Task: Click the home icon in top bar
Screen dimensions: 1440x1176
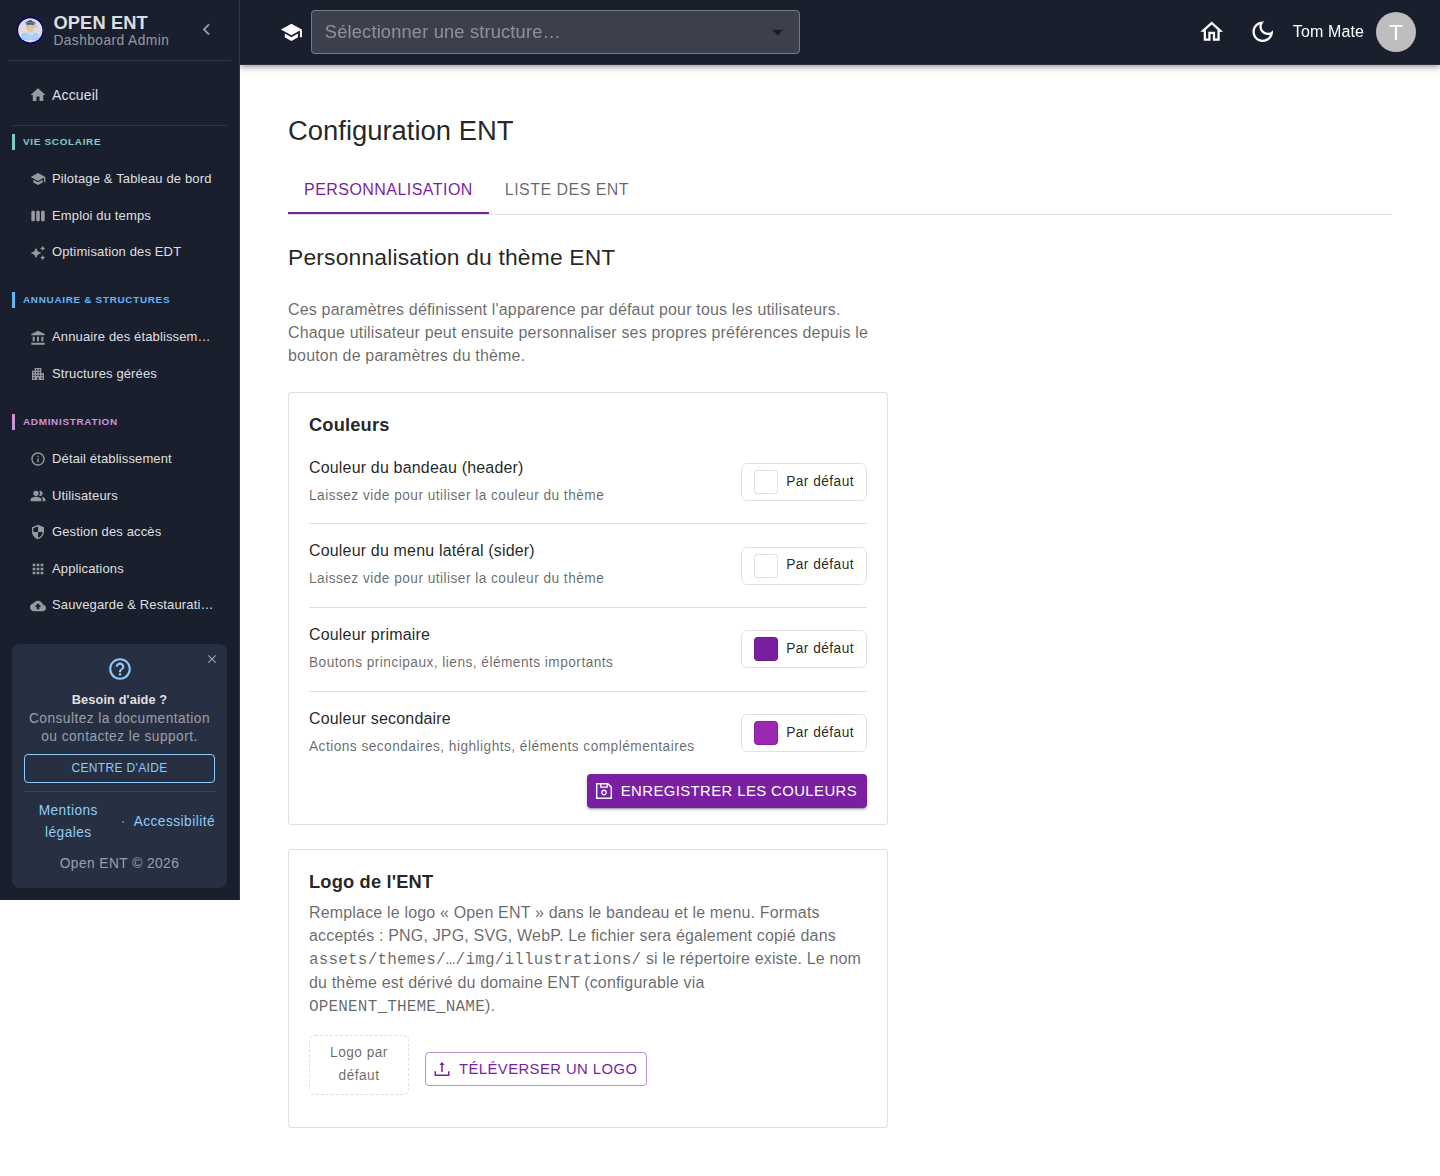Action: [1212, 32]
